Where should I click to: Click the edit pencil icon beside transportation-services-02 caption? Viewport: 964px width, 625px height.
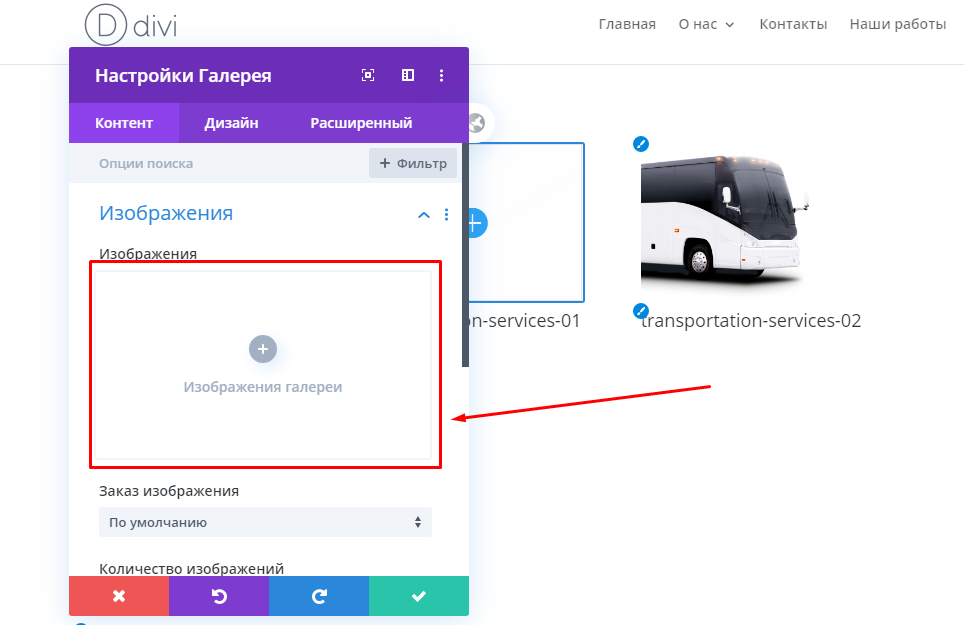(x=641, y=310)
